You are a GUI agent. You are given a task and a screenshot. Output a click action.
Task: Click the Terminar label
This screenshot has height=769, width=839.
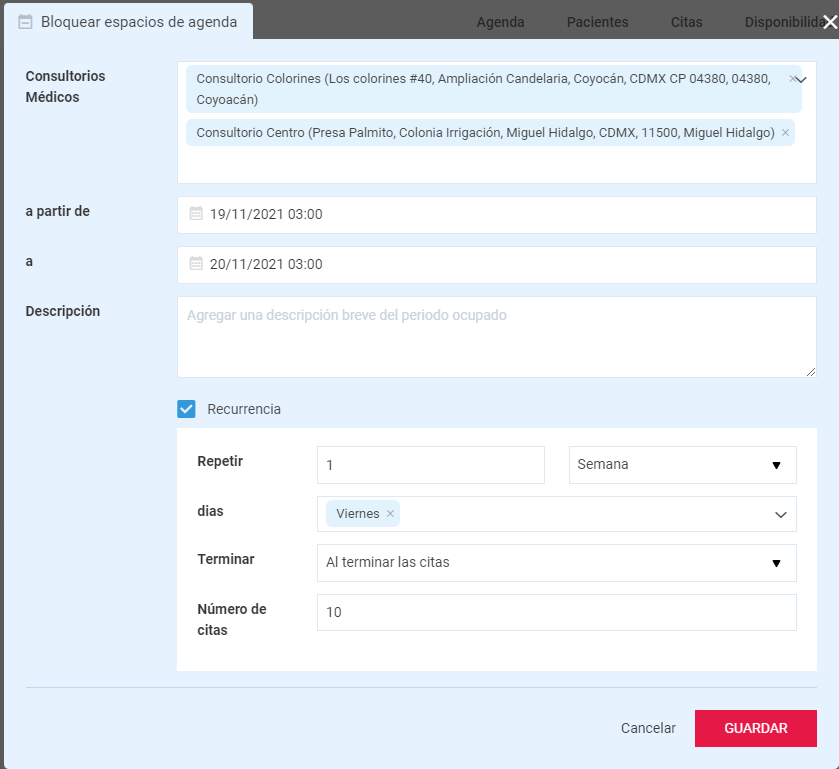tap(226, 559)
